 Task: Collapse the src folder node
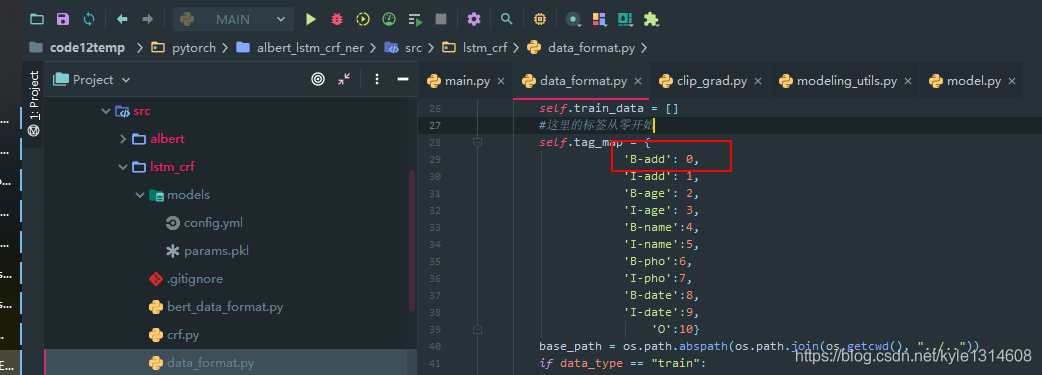106,111
